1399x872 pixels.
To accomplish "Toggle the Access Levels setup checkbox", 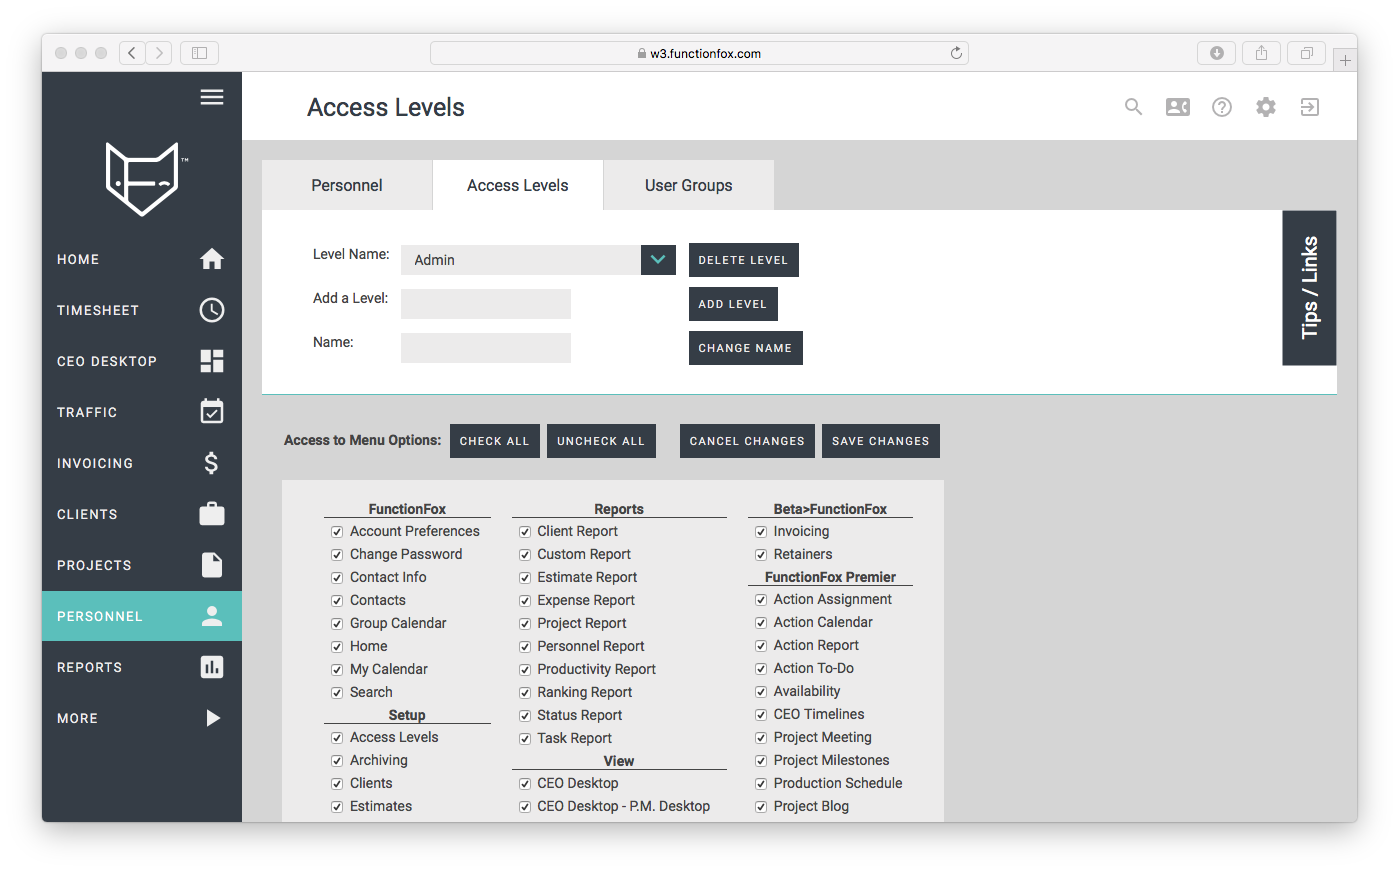I will (337, 738).
